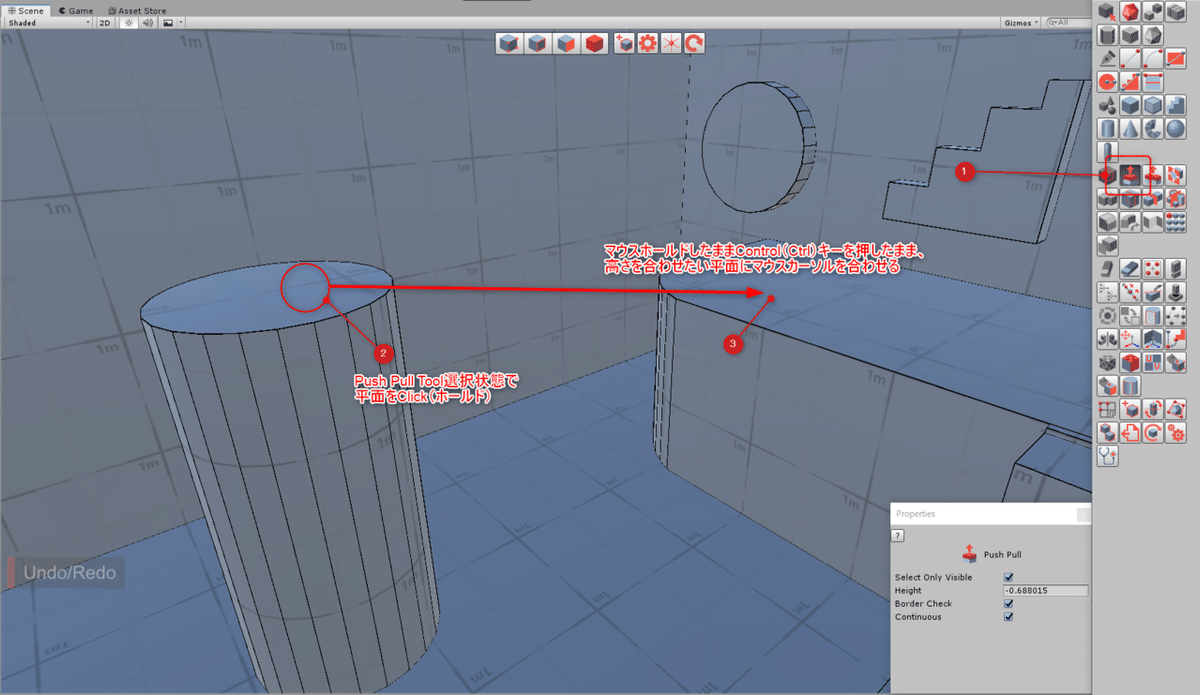Viewport: 1200px width, 695px height.
Task: Click the export page with red arrow icon
Action: pos(1131,432)
